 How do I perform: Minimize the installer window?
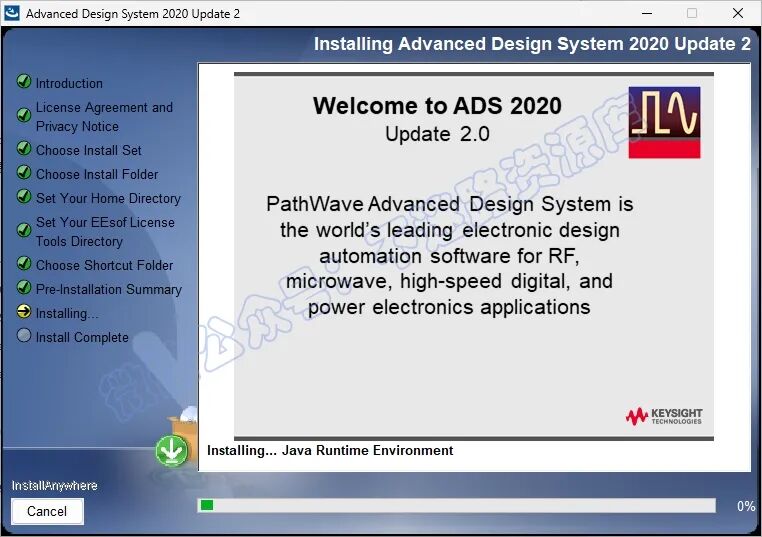[647, 13]
